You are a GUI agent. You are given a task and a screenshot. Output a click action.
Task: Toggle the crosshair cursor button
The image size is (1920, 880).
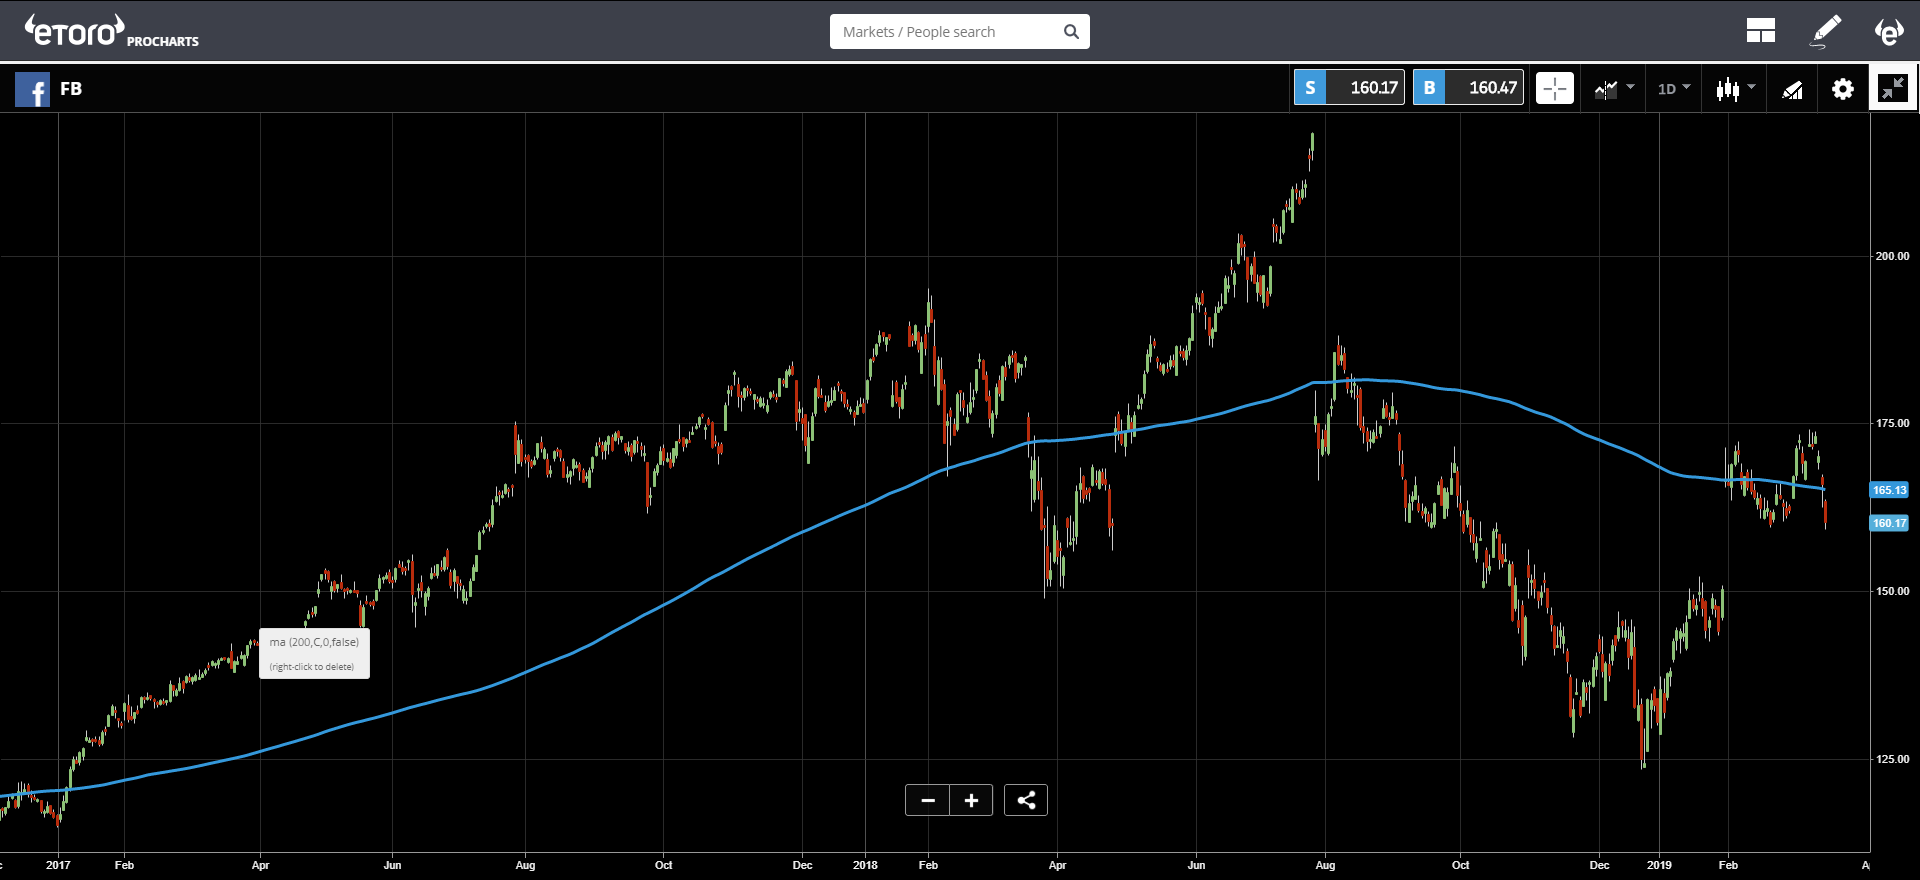1554,88
